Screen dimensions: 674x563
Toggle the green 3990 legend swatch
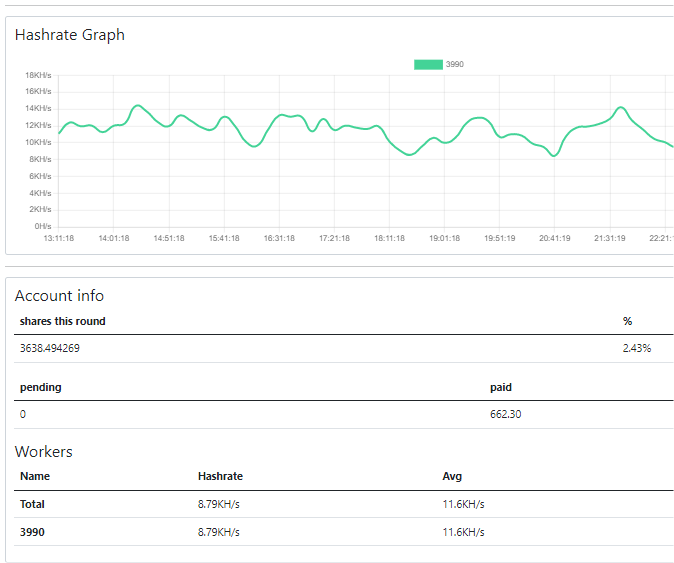point(428,64)
